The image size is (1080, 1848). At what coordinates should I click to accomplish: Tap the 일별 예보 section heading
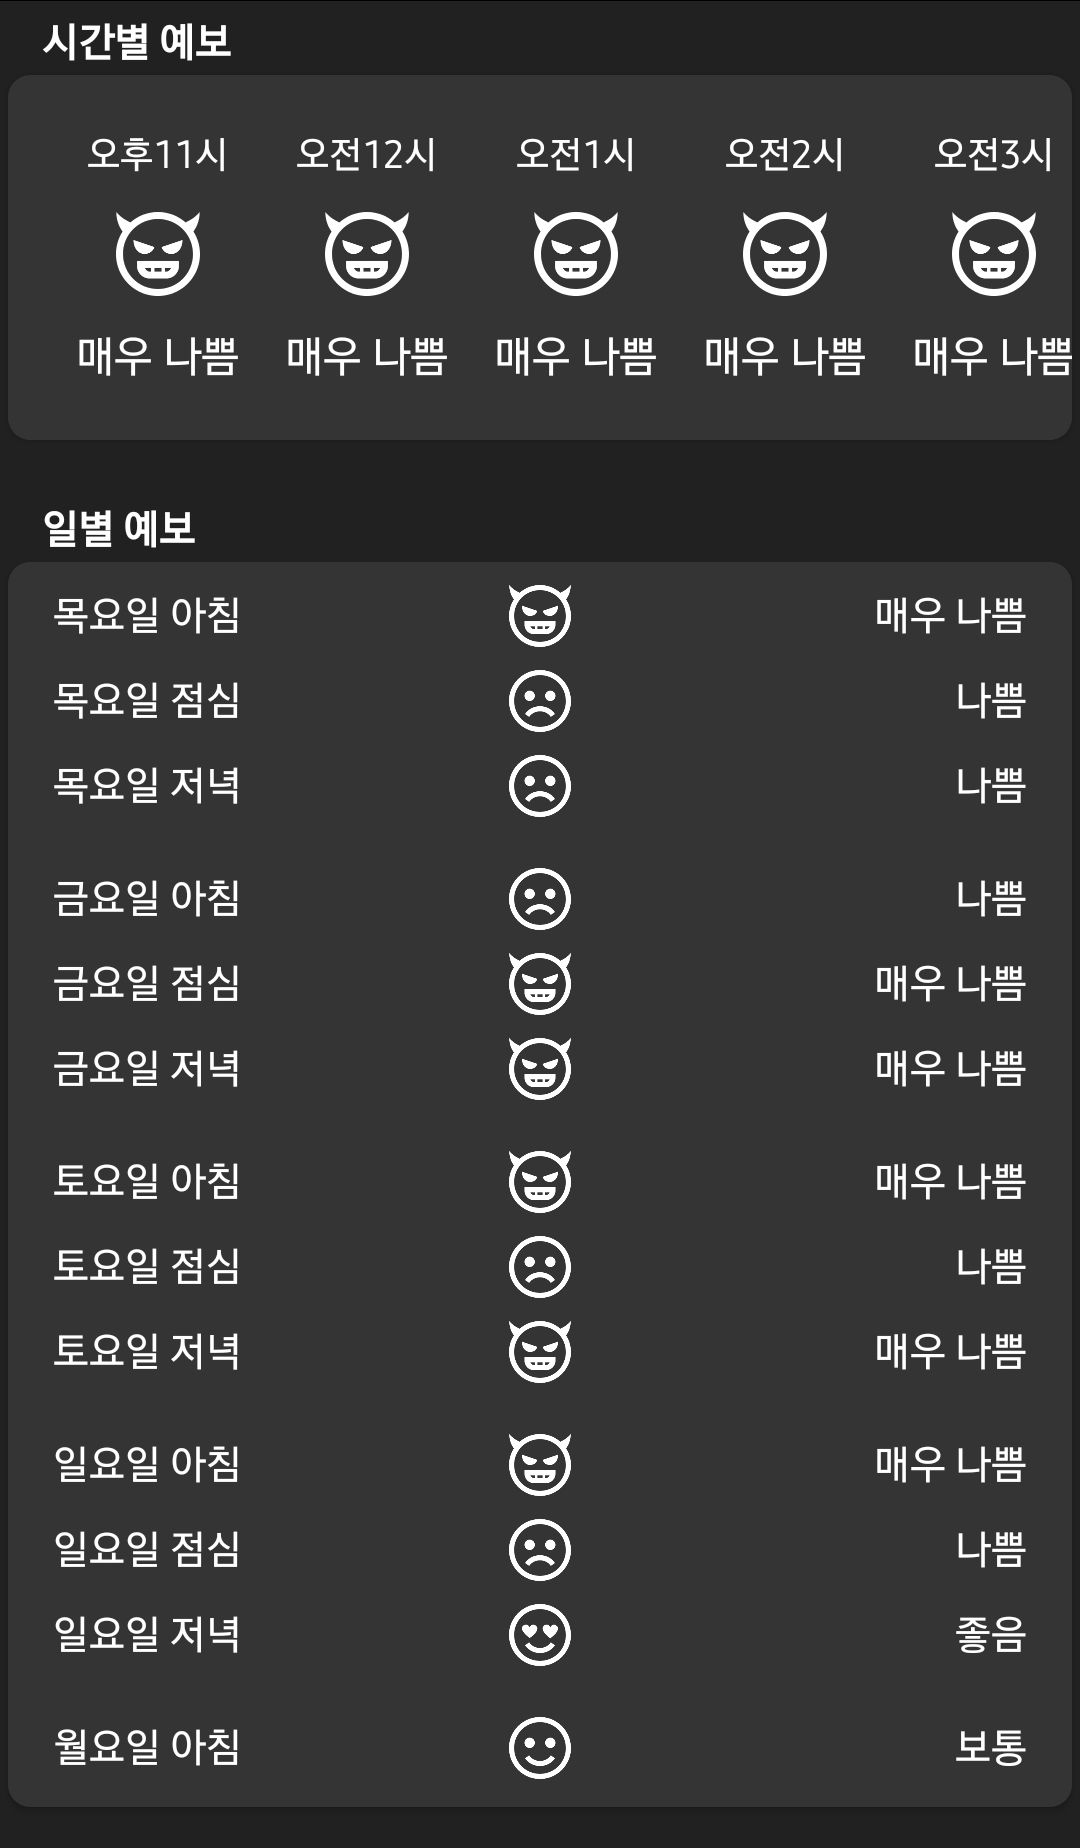coord(119,528)
